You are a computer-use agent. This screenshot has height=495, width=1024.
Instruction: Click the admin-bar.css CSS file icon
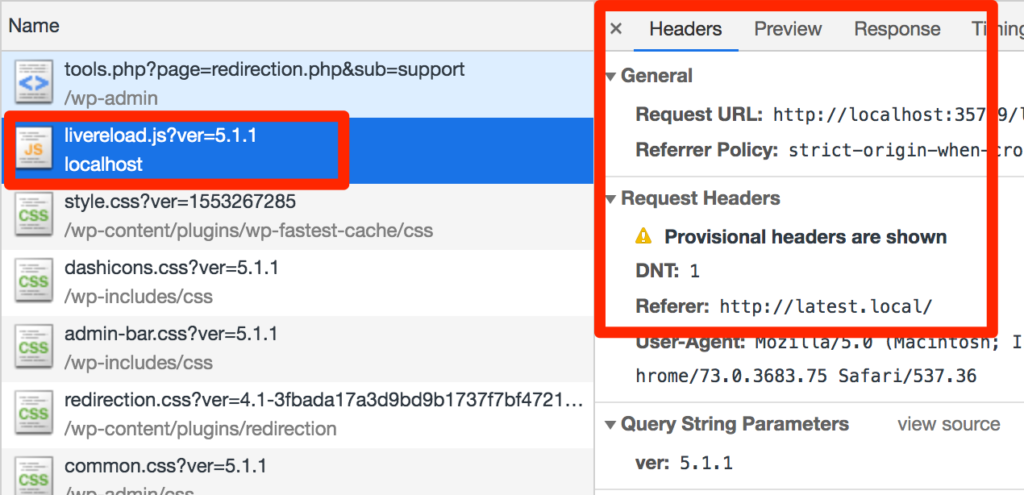click(x=33, y=347)
